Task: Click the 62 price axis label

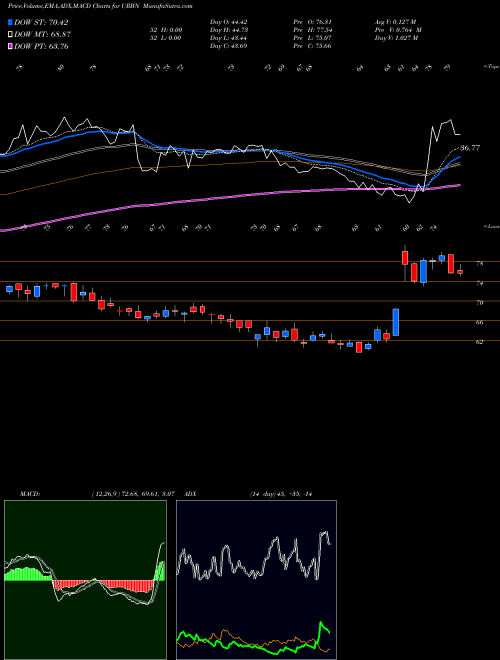Action: click(x=479, y=342)
